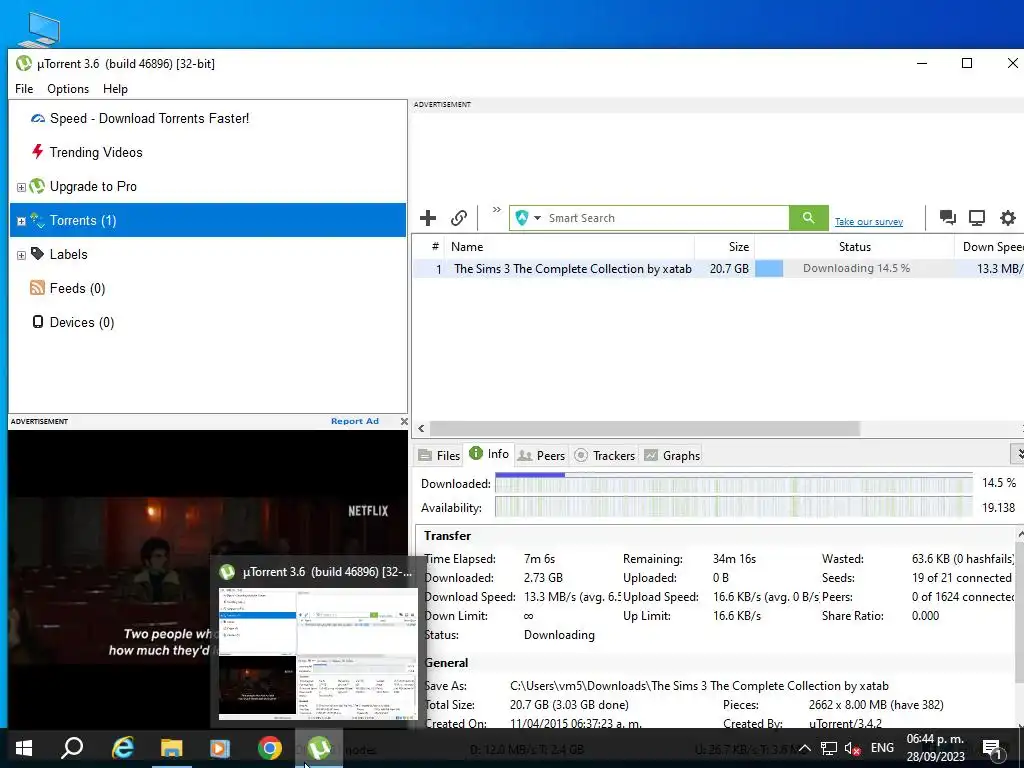Screen dimensions: 1024x768
Task: Switch to the Peers tab
Action: [541, 456]
